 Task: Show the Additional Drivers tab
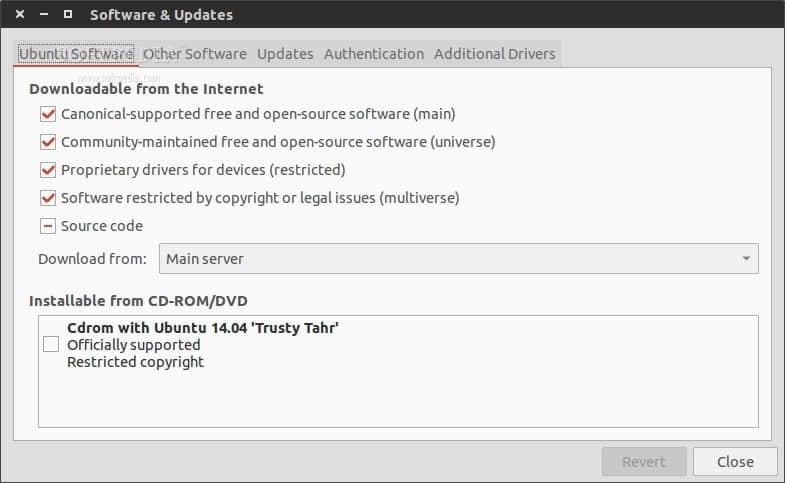pos(494,54)
